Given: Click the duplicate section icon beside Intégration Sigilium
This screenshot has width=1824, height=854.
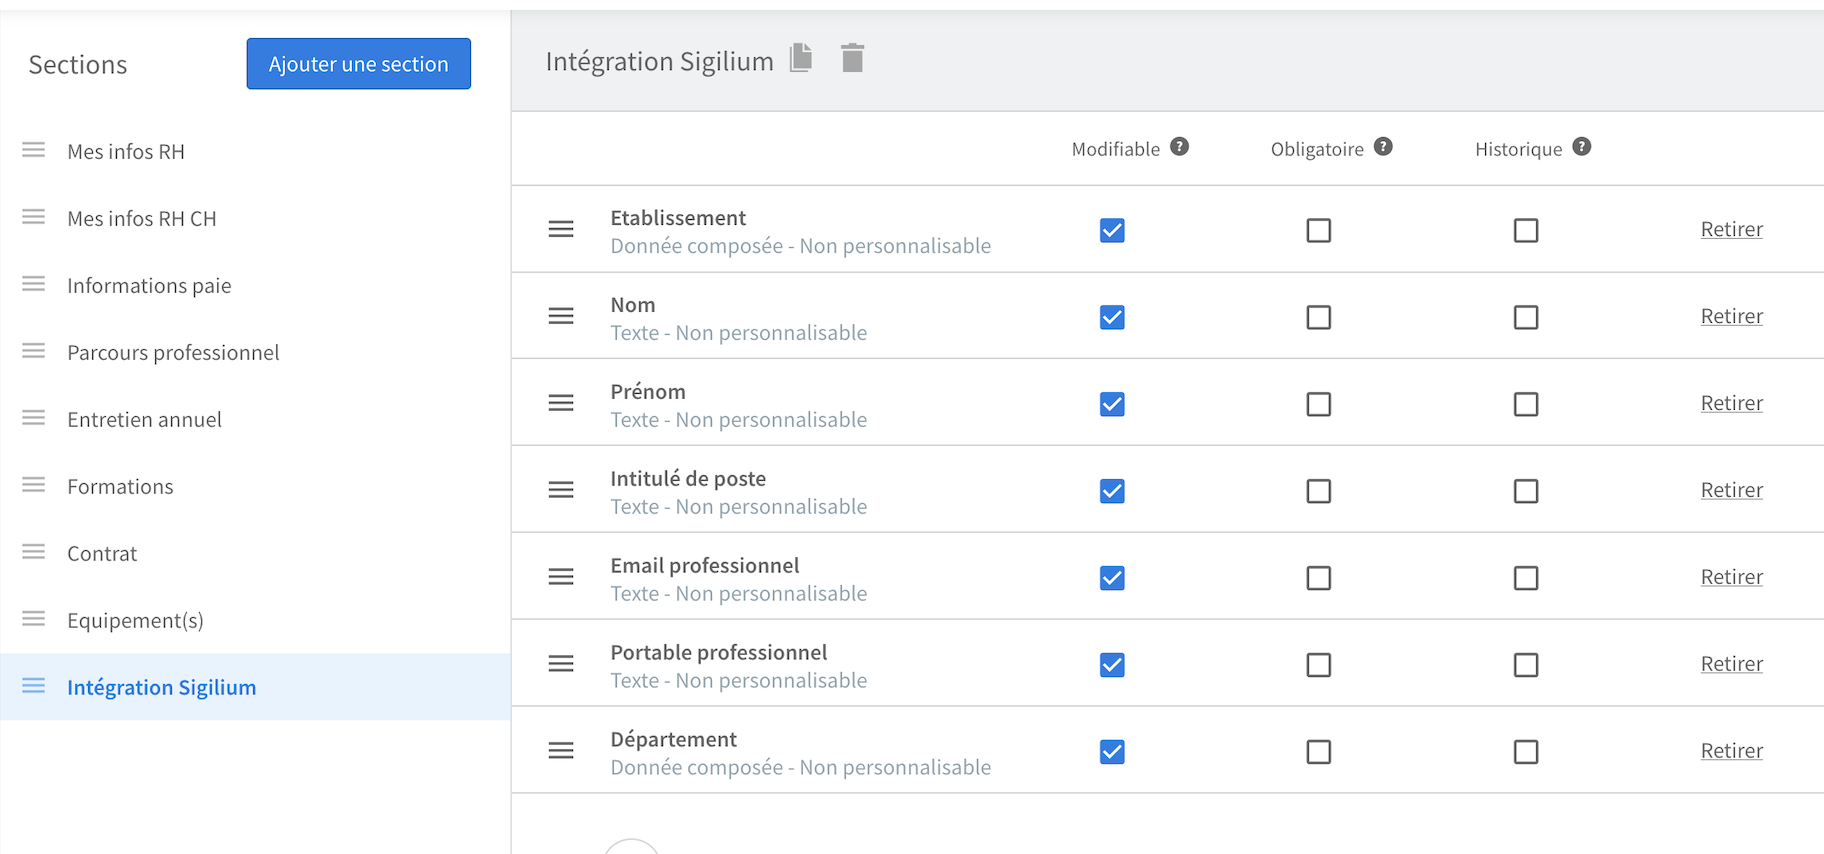Looking at the screenshot, I should 801,59.
